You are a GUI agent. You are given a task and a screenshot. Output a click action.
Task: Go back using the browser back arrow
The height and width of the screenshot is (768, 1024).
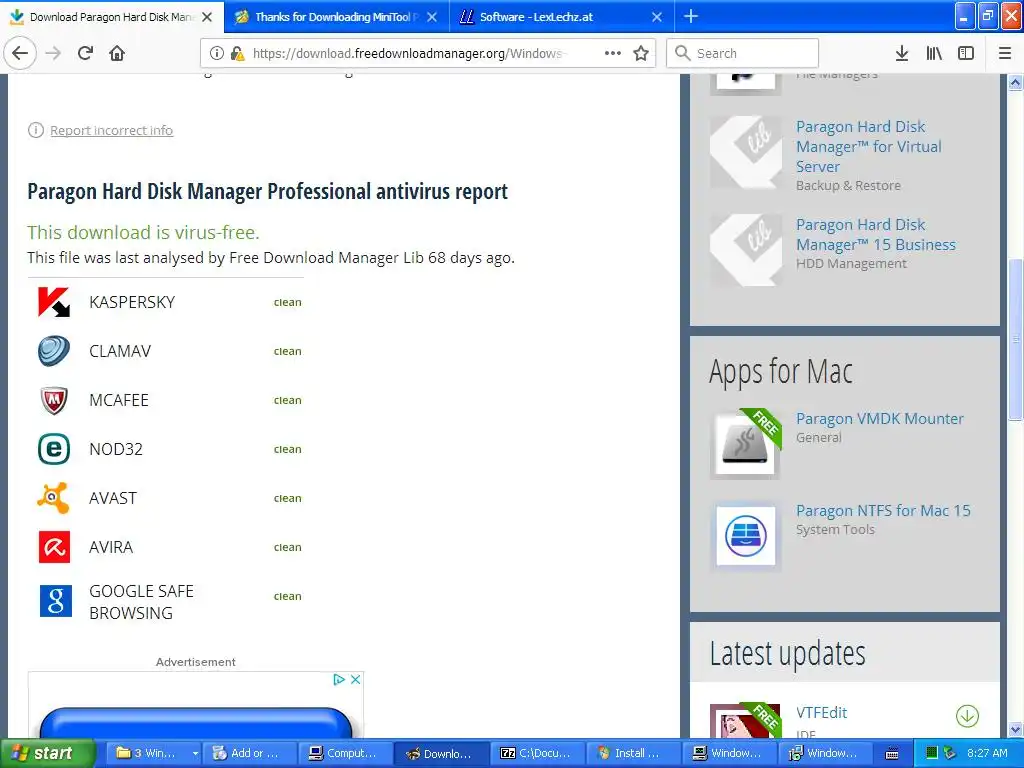[20, 53]
